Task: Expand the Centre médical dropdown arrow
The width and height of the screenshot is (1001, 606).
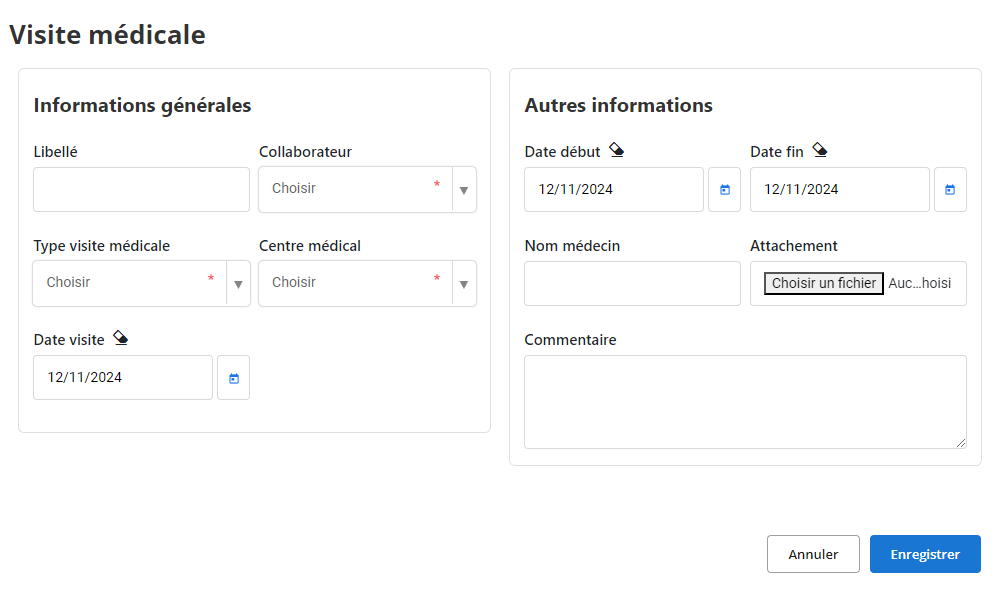Action: coord(464,284)
